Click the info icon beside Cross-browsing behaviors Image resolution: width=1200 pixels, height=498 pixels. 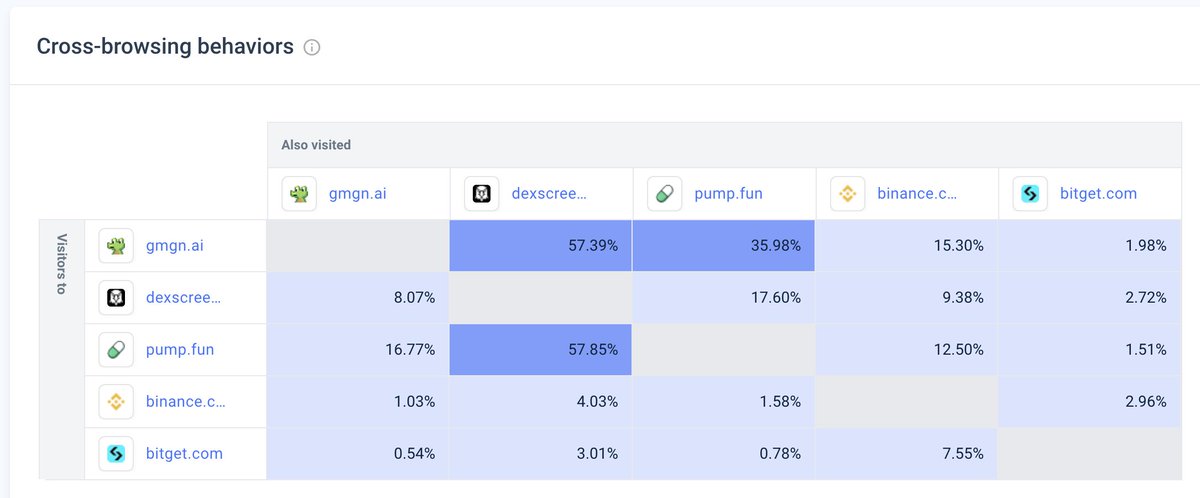click(312, 48)
